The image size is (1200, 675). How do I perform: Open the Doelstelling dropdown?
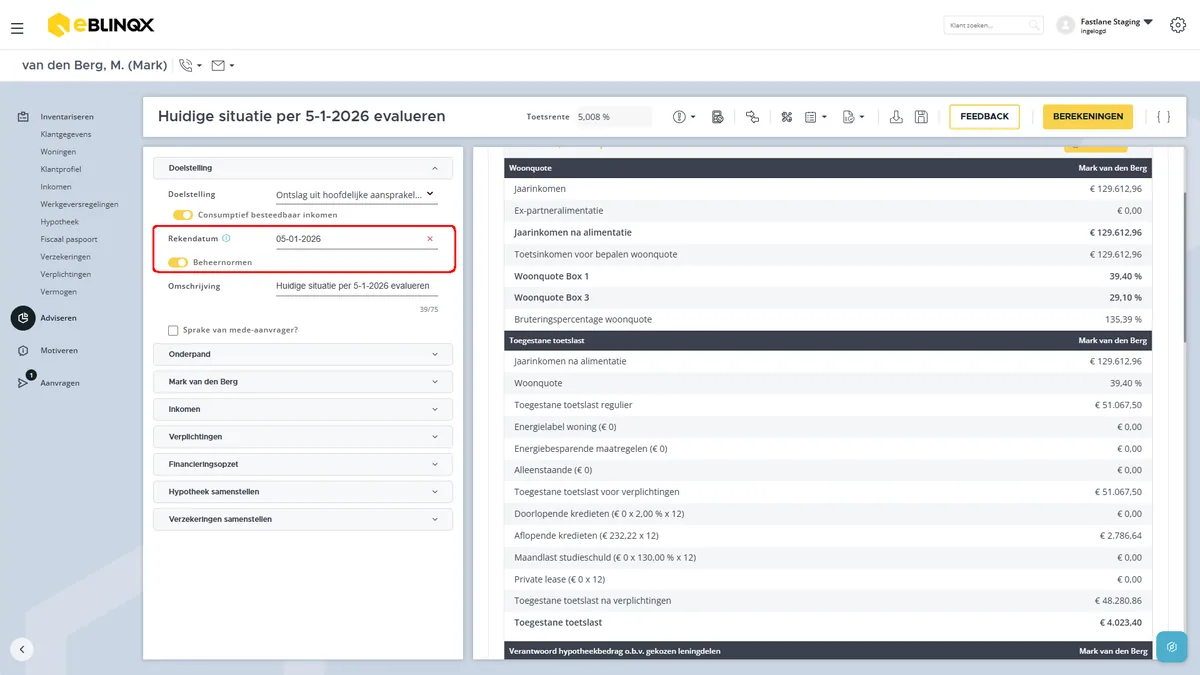356,194
